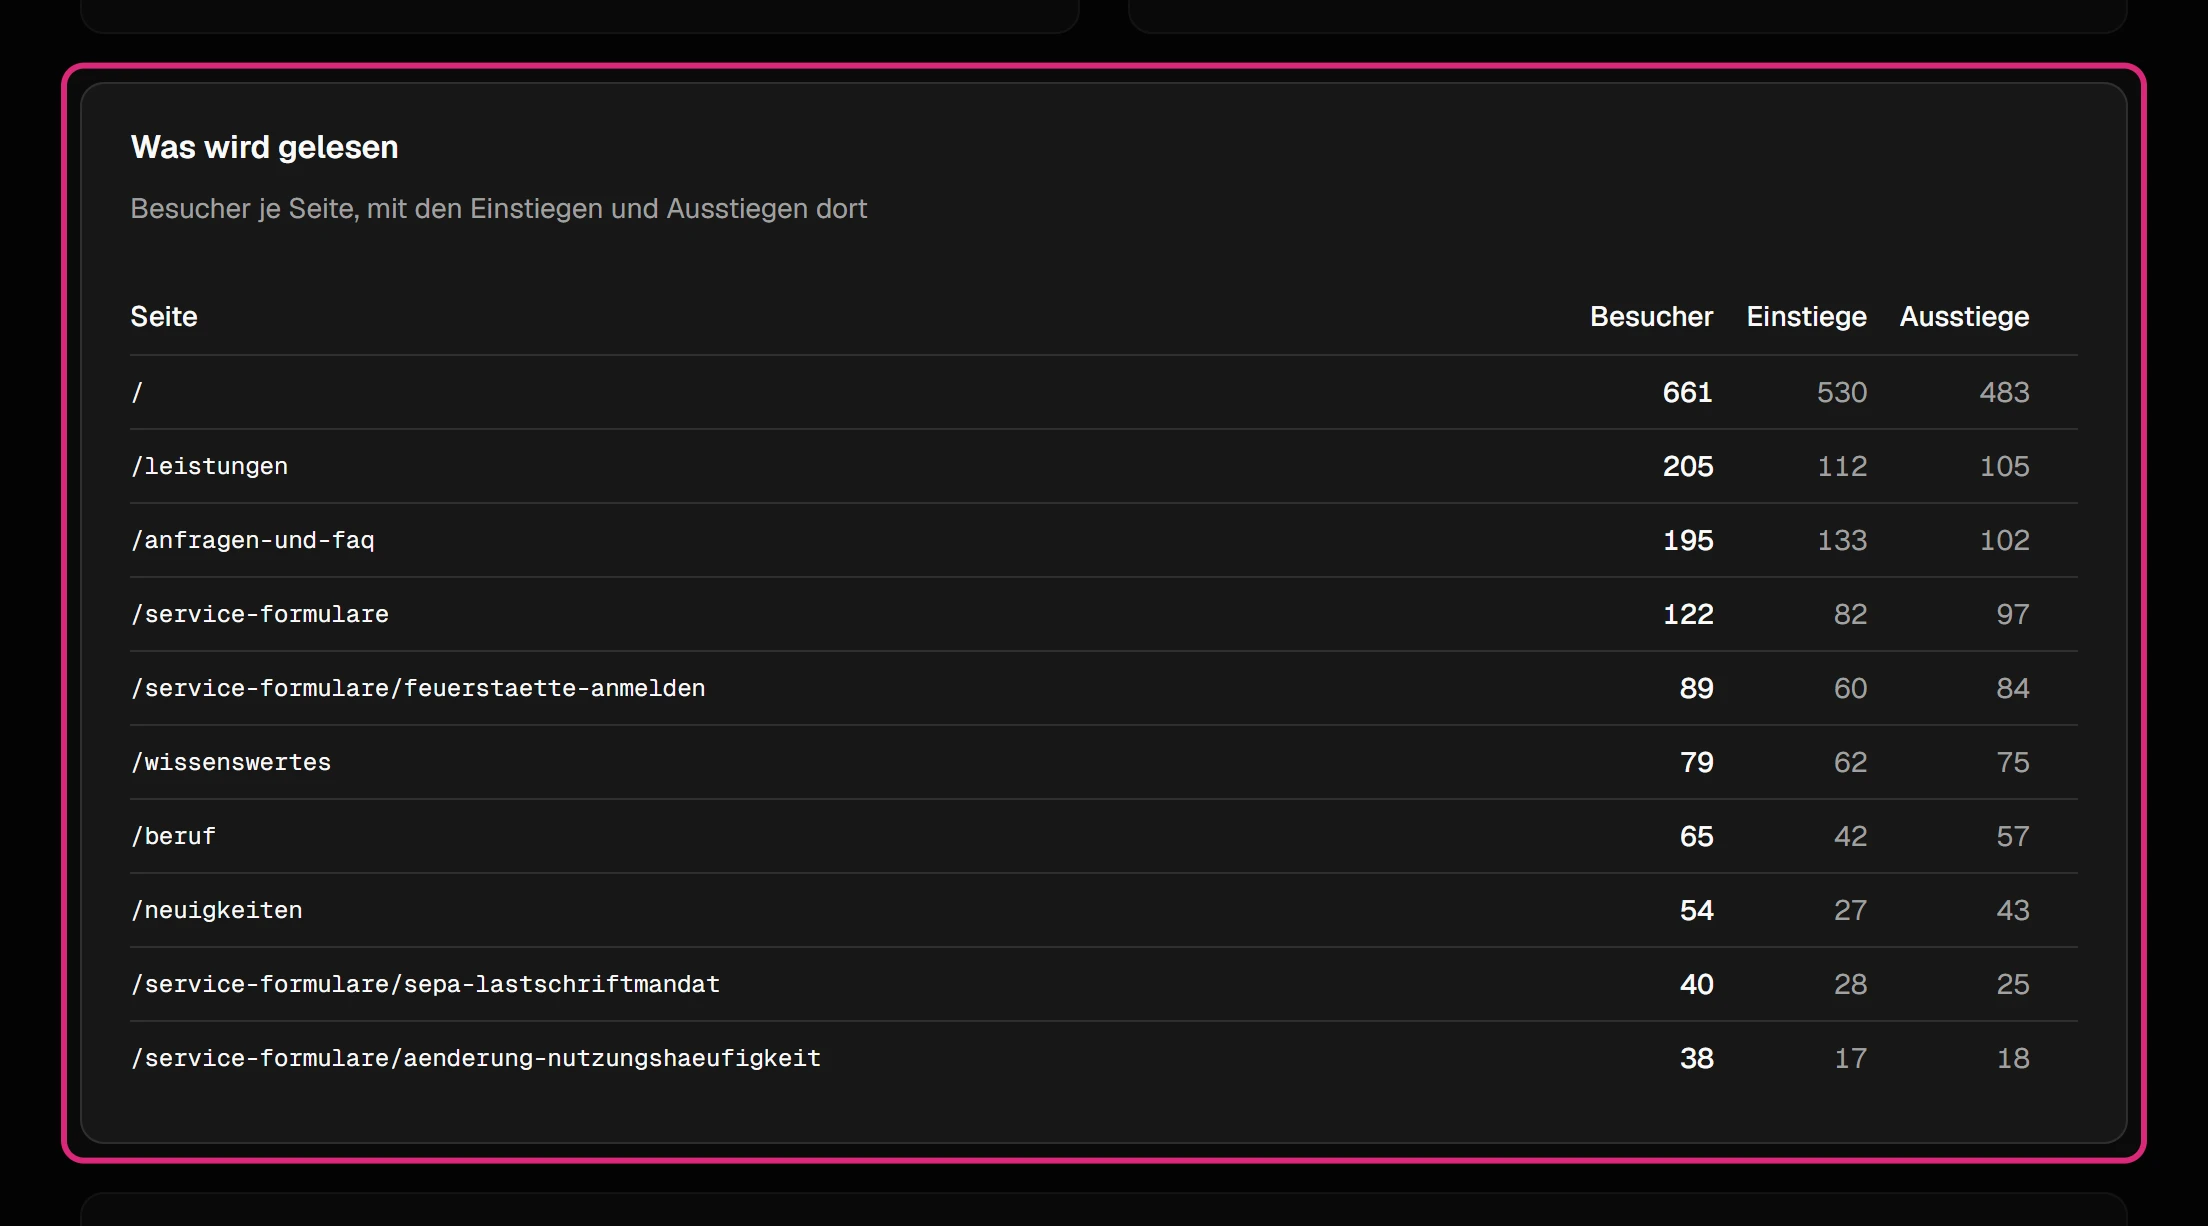Viewport: 2208px width, 1226px height.
Task: Select the root page path "/"
Action: tap(138, 392)
